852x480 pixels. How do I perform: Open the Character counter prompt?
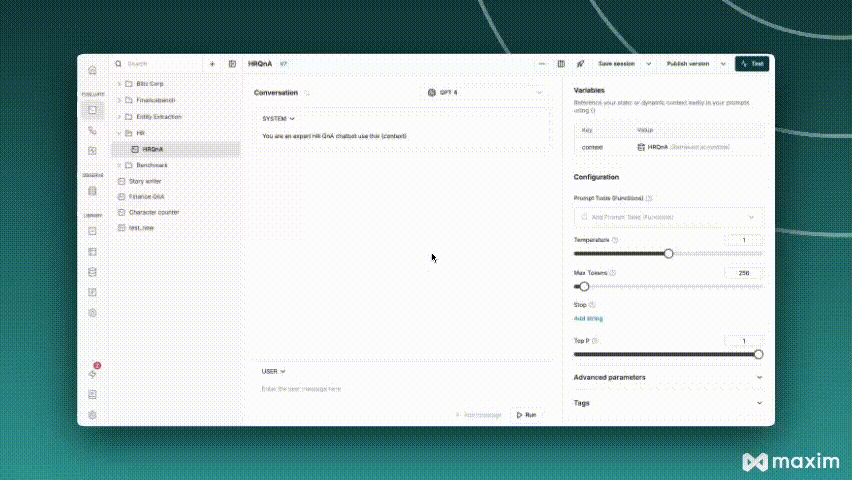coord(154,213)
